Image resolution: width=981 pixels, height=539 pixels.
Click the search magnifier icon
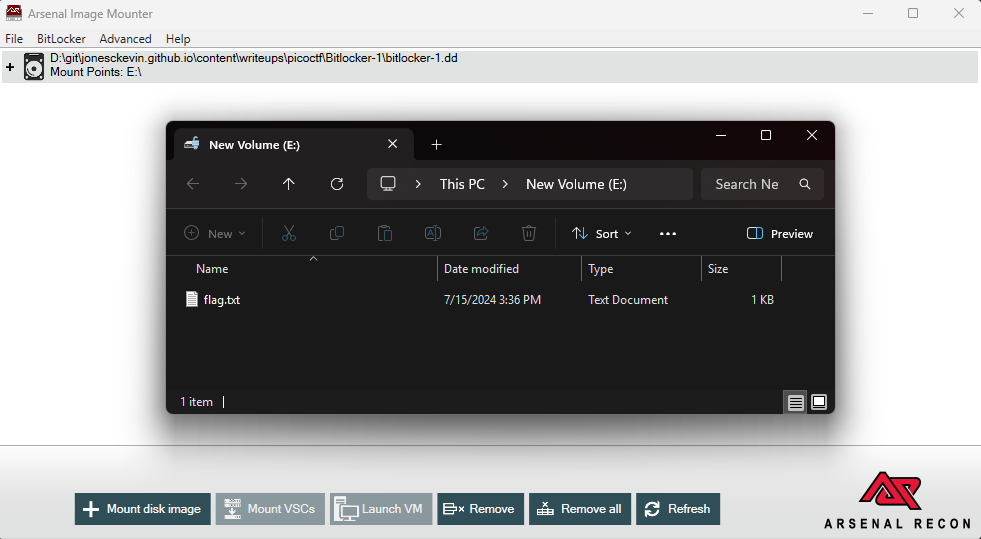coord(805,184)
